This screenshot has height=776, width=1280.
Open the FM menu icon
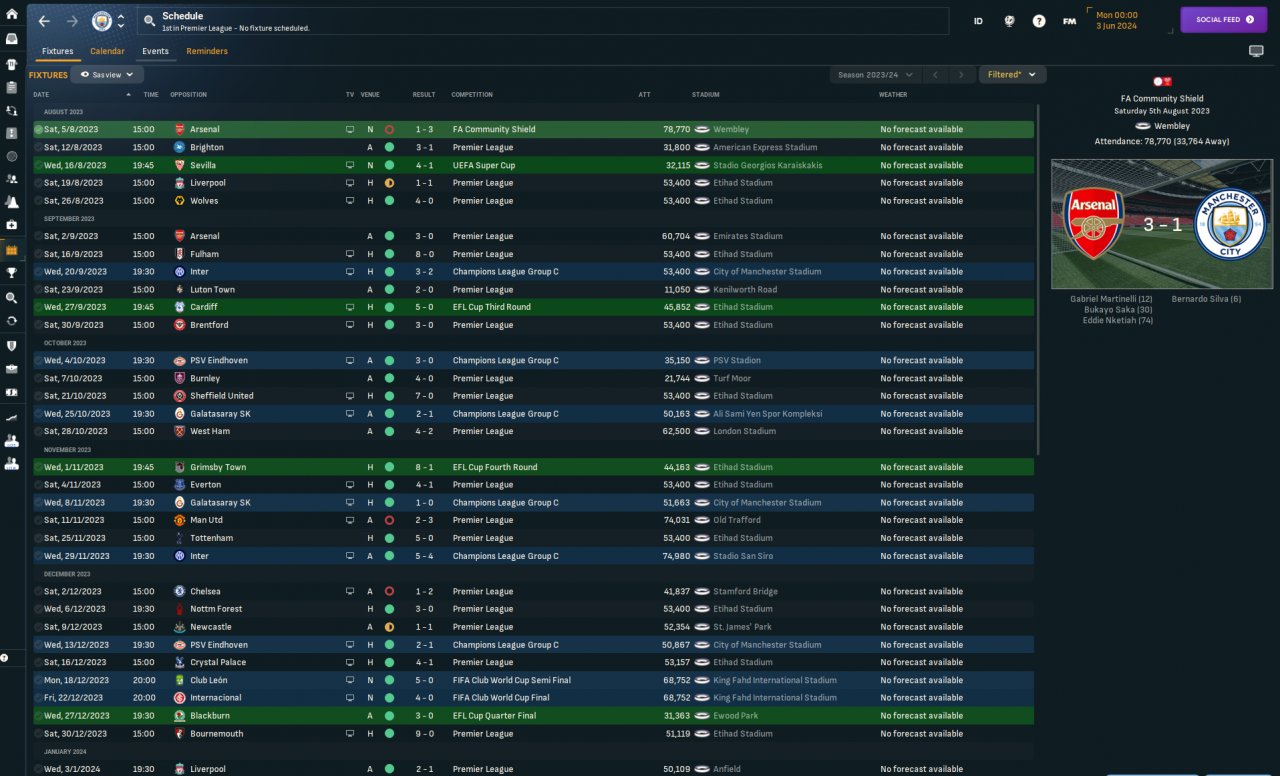coord(1069,21)
